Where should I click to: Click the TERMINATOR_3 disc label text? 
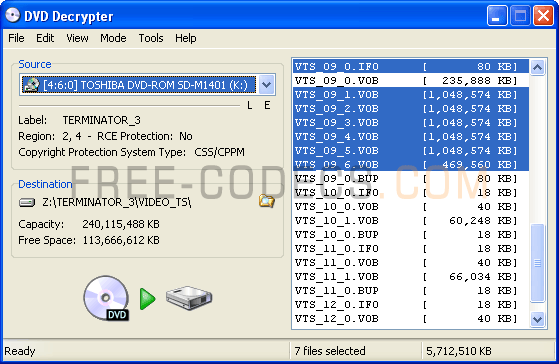(x=102, y=120)
